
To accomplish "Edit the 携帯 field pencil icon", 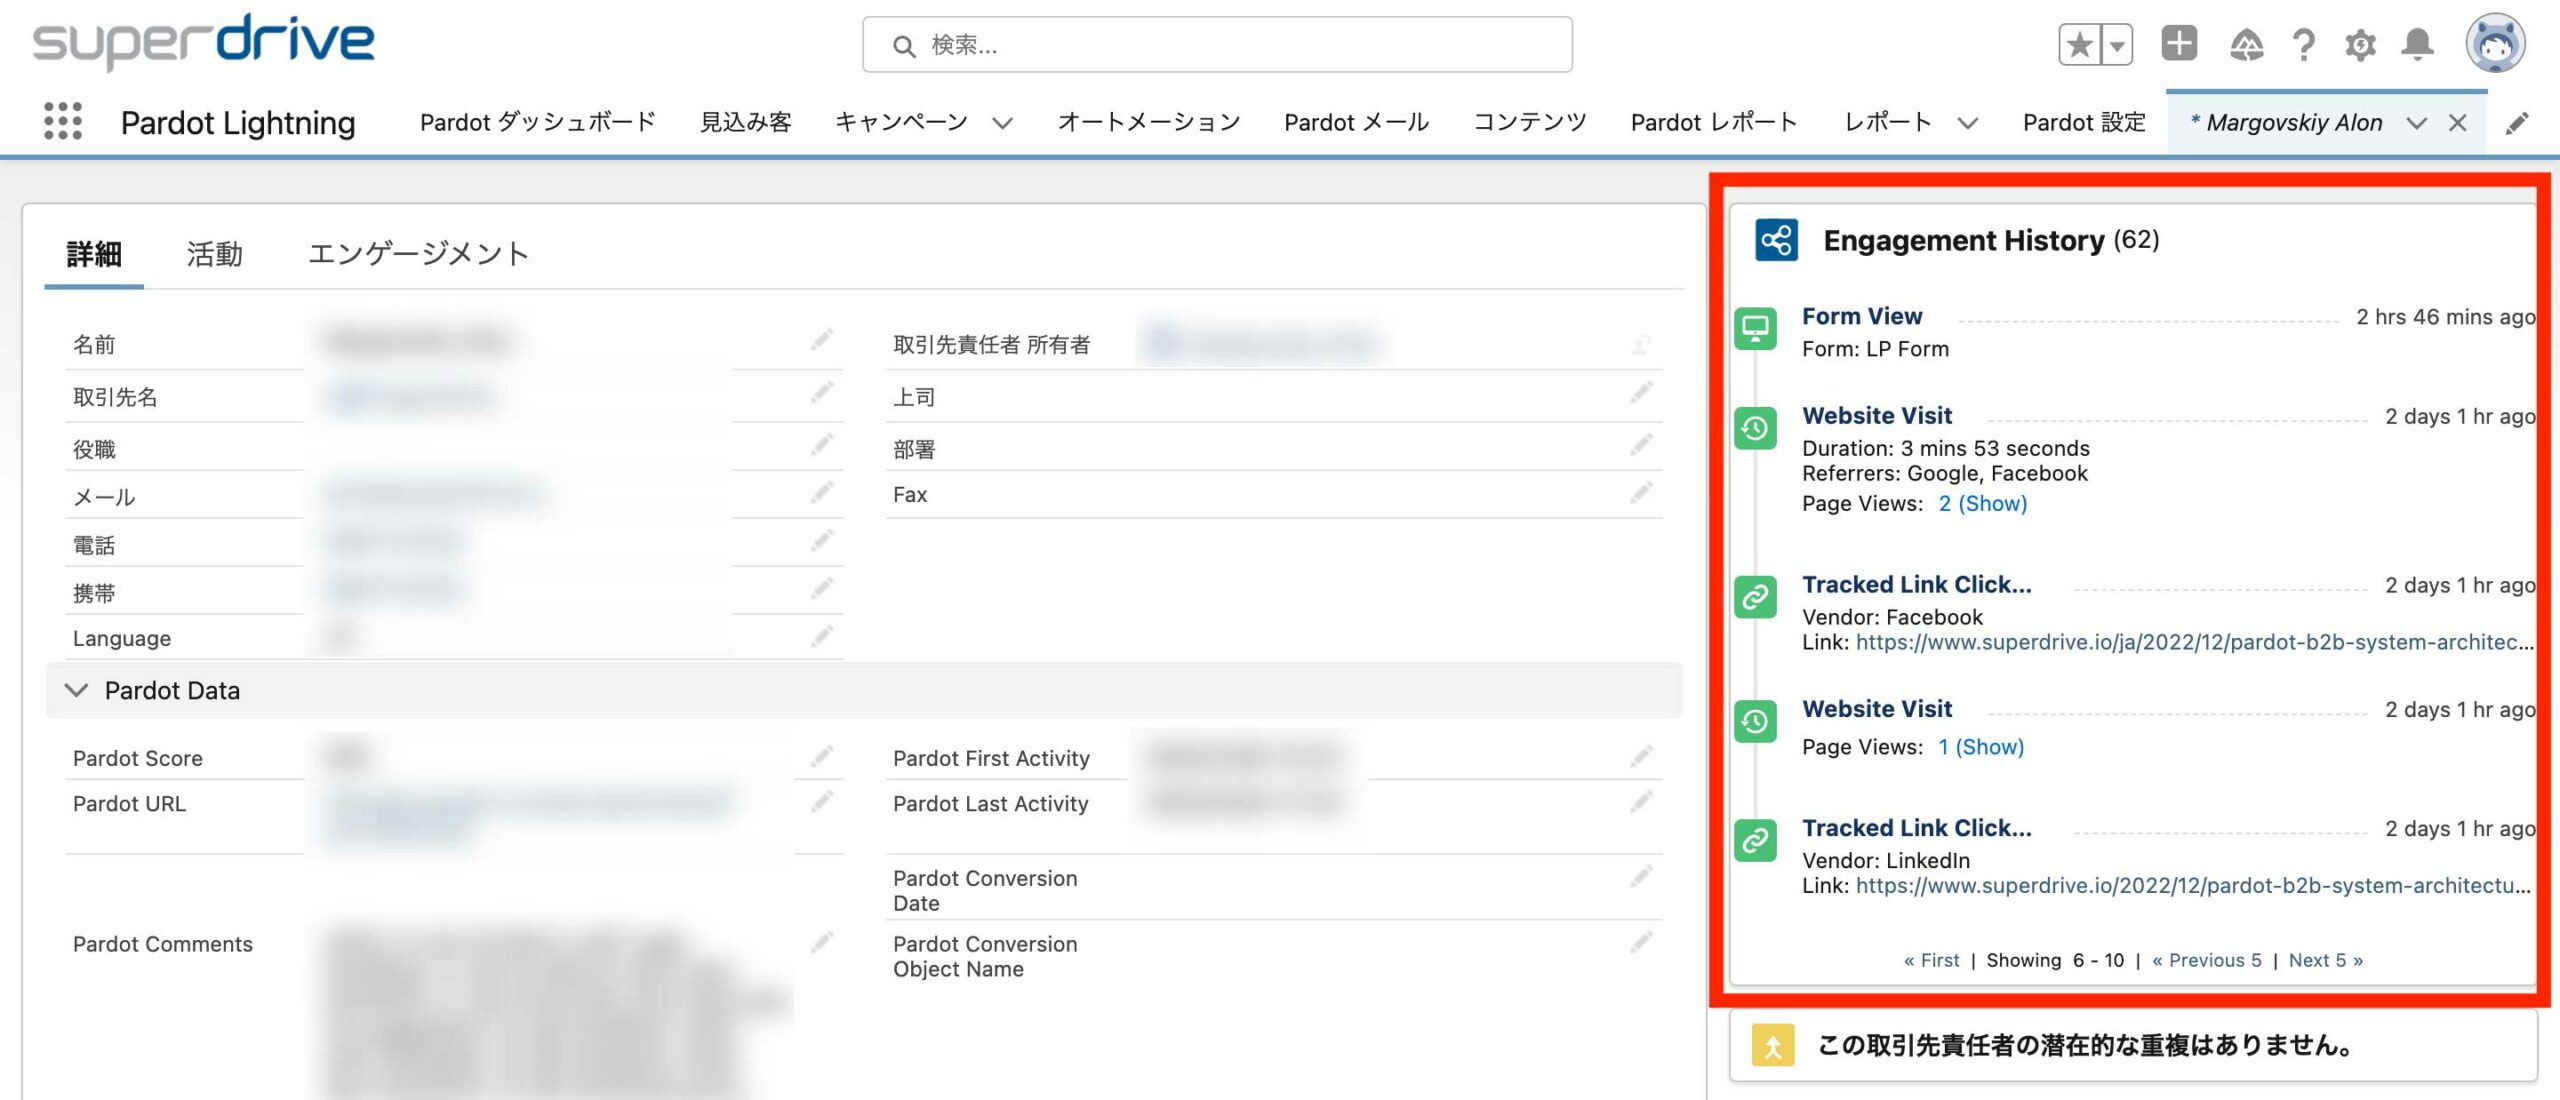I will point(822,589).
